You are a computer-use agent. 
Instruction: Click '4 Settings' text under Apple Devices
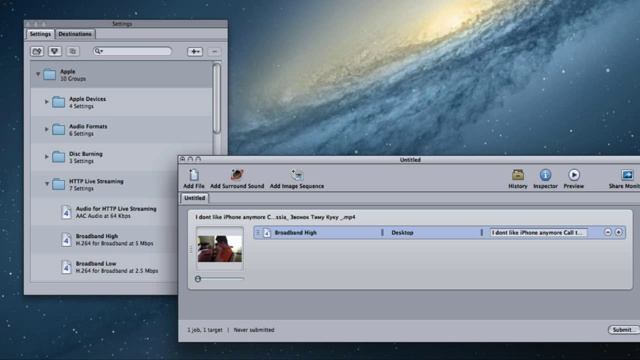81,106
